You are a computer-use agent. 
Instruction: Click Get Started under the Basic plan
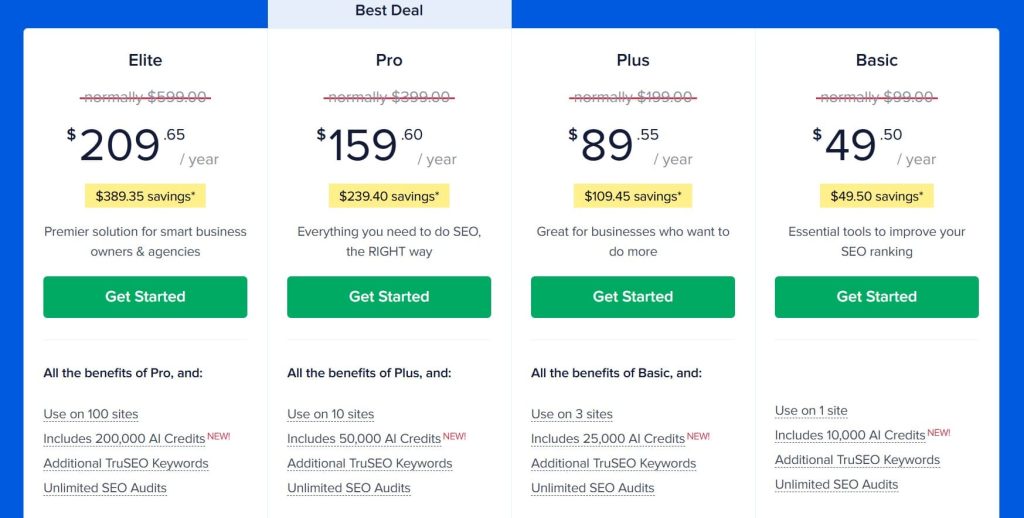(x=877, y=297)
